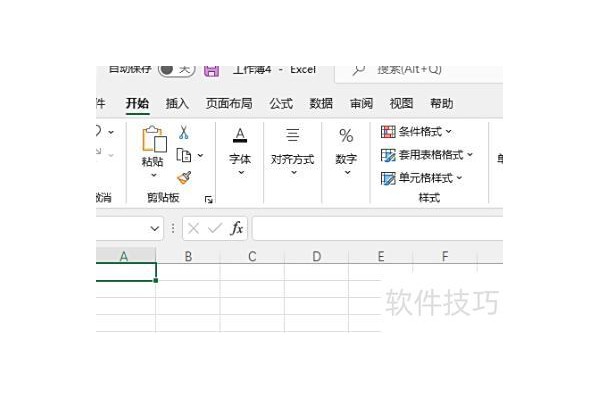Click the formula bar options dots handle

[173, 229]
